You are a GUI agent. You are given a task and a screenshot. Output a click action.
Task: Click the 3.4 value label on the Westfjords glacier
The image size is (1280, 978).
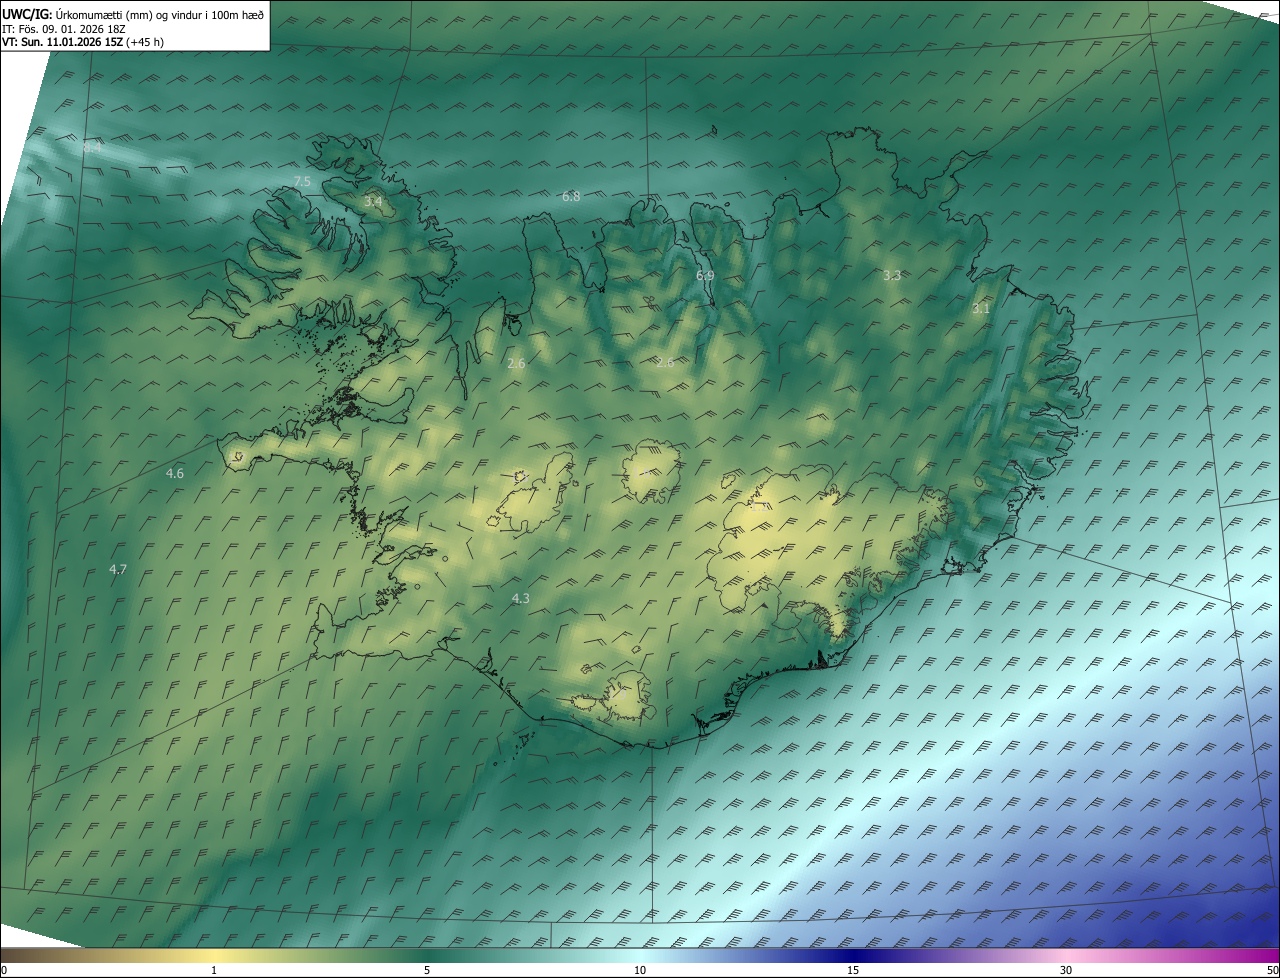click(x=373, y=202)
